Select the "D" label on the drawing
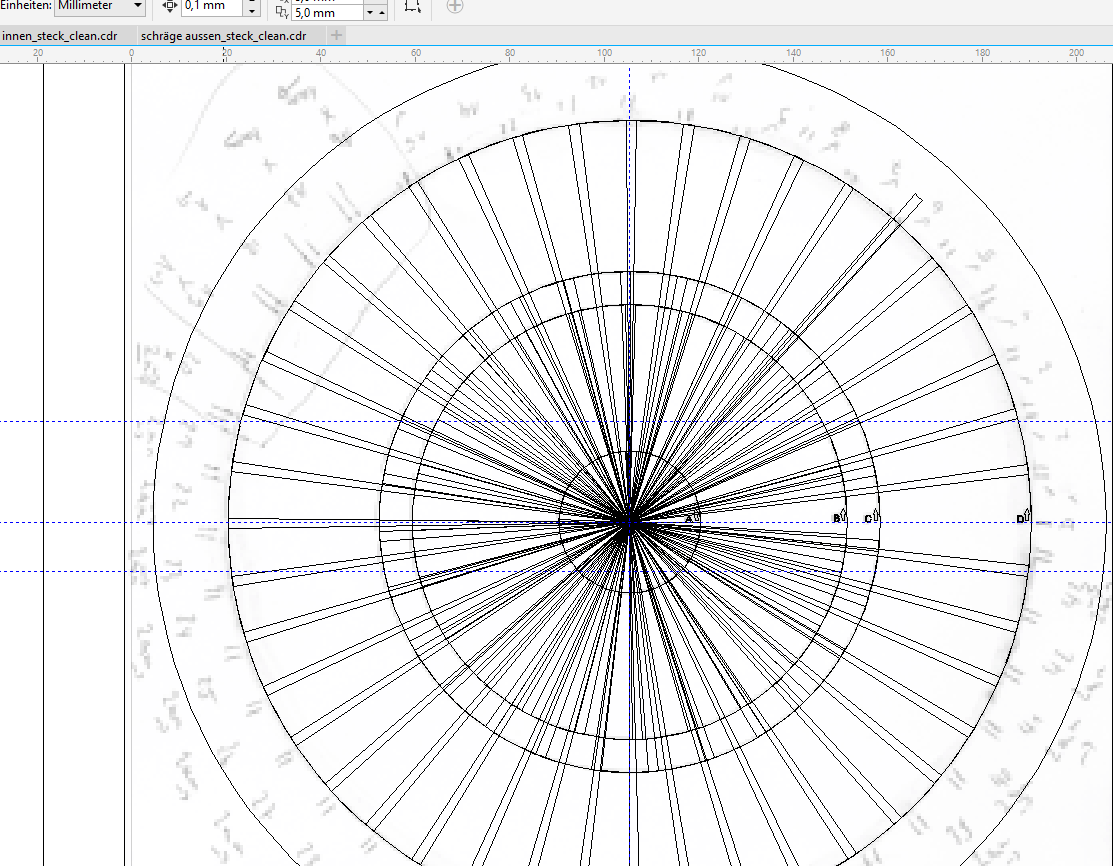 (1020, 519)
